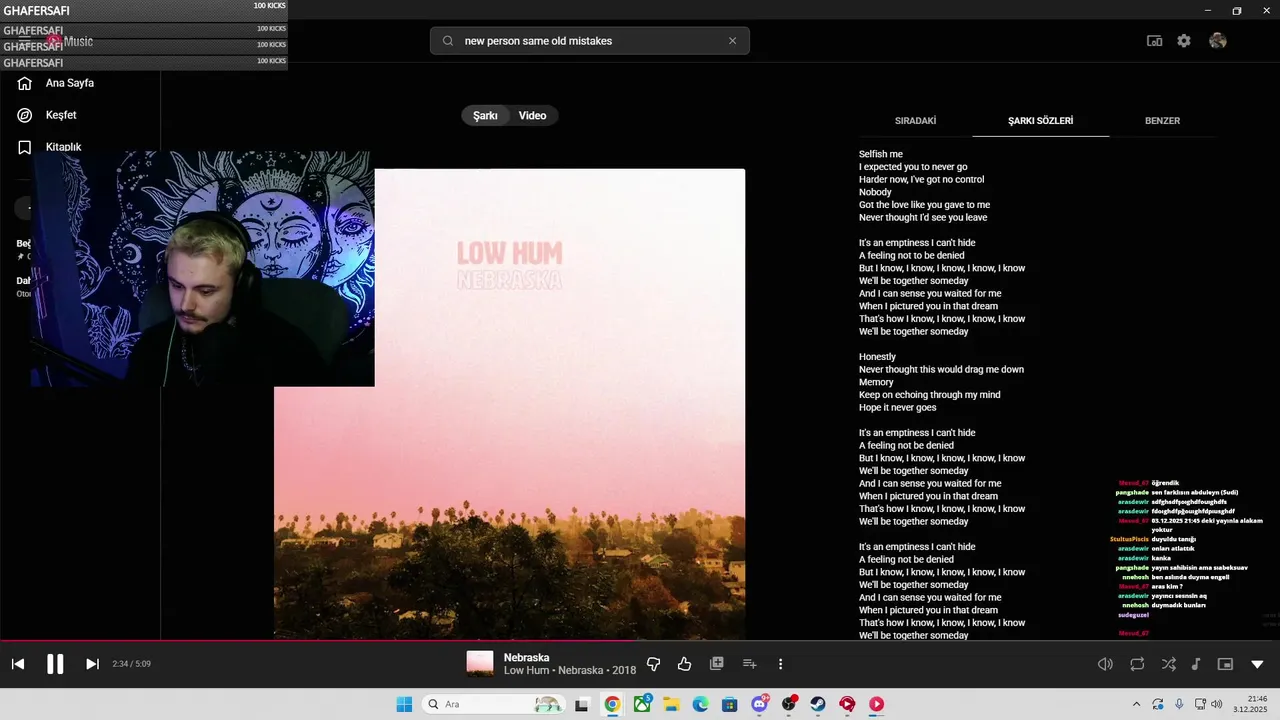1280x720 pixels.
Task: Switch to Şarkı mode
Action: [x=485, y=116]
